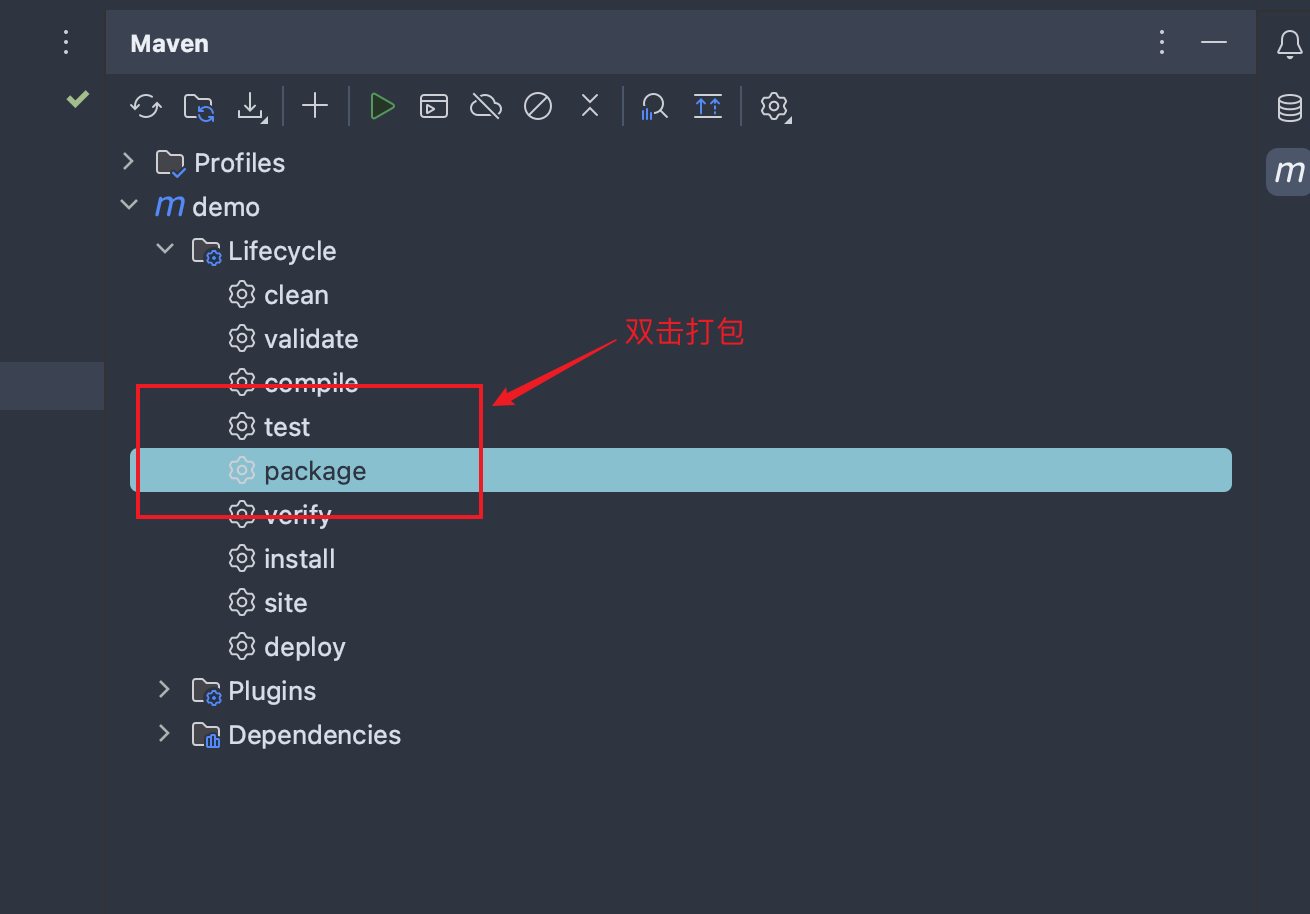This screenshot has height=914, width=1310.
Task: Expand the Plugins node
Action: coord(165,689)
